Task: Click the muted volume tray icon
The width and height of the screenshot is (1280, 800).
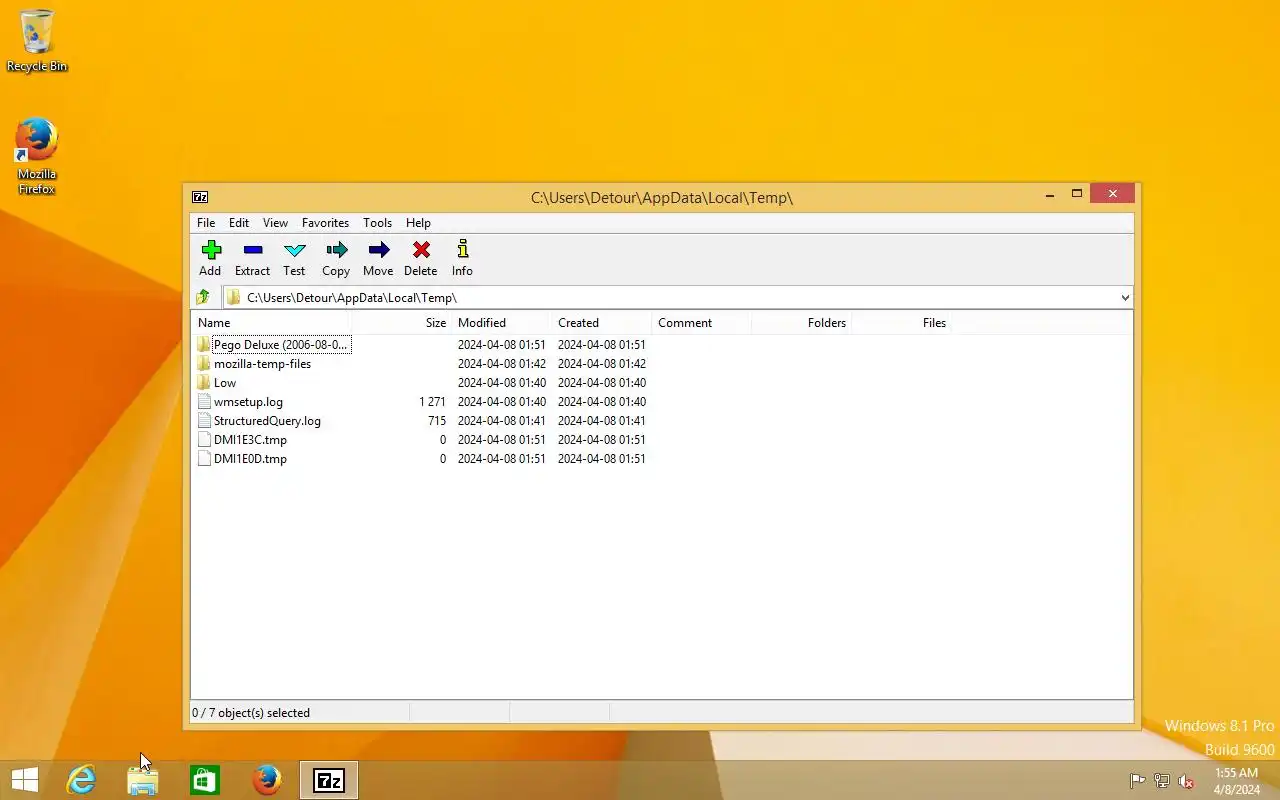Action: tap(1186, 781)
